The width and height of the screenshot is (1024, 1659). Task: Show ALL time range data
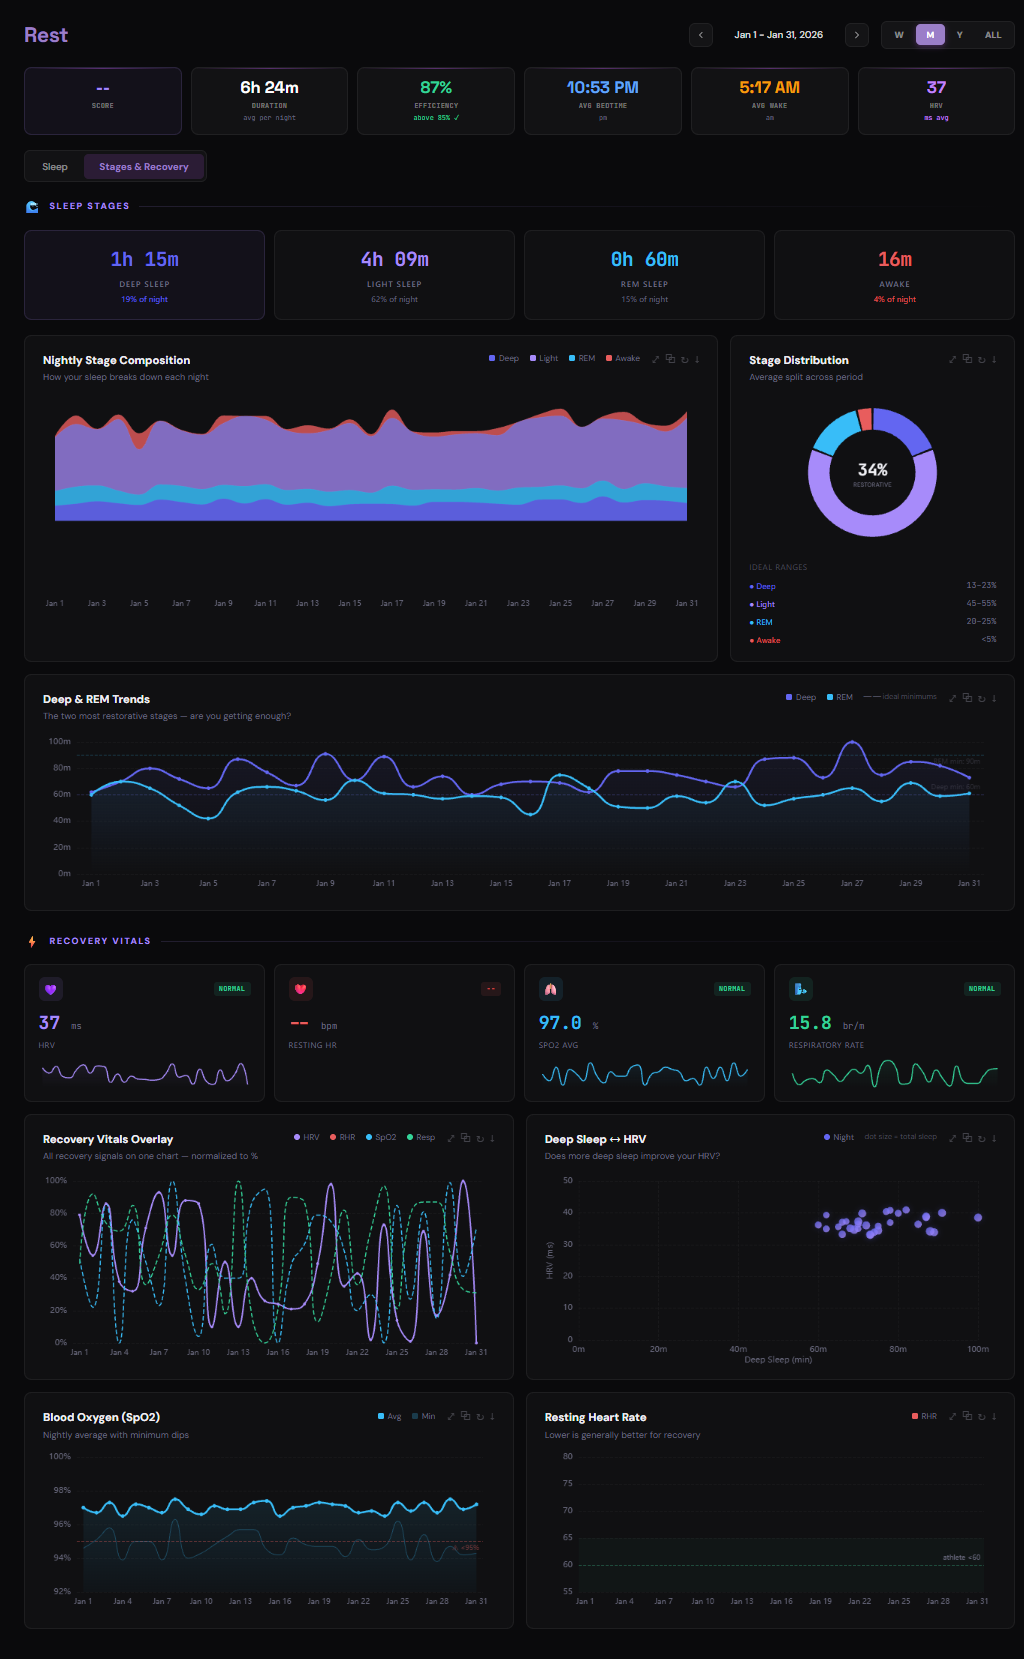(x=992, y=35)
